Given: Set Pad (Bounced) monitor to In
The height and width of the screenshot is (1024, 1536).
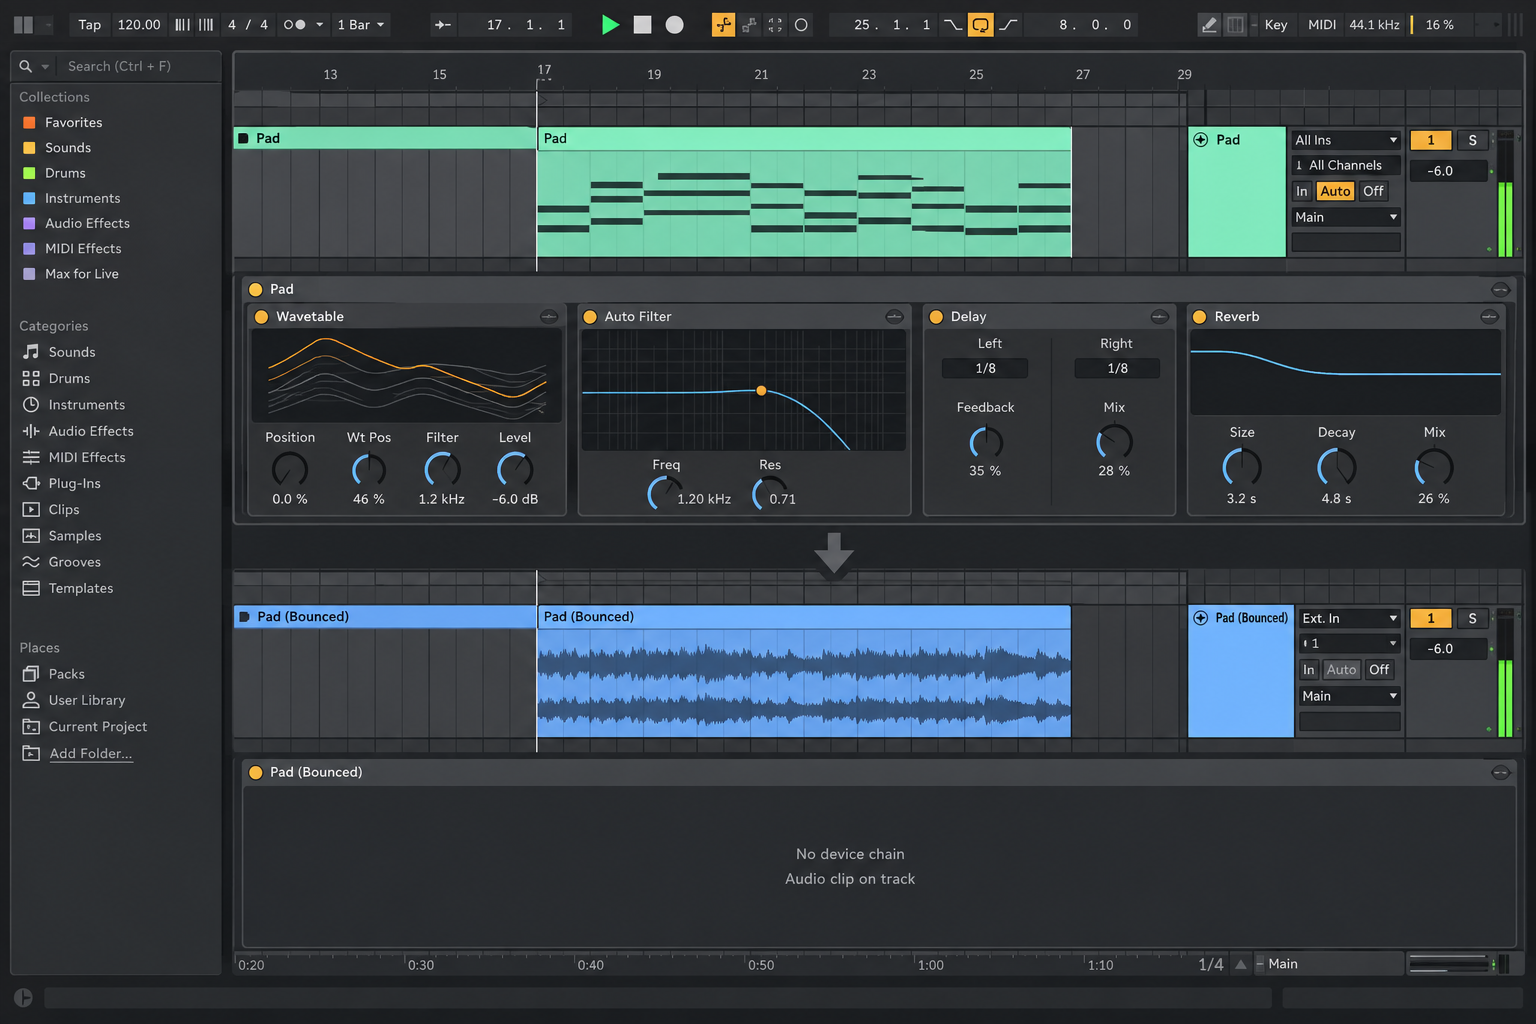Looking at the screenshot, I should pyautogui.click(x=1308, y=670).
